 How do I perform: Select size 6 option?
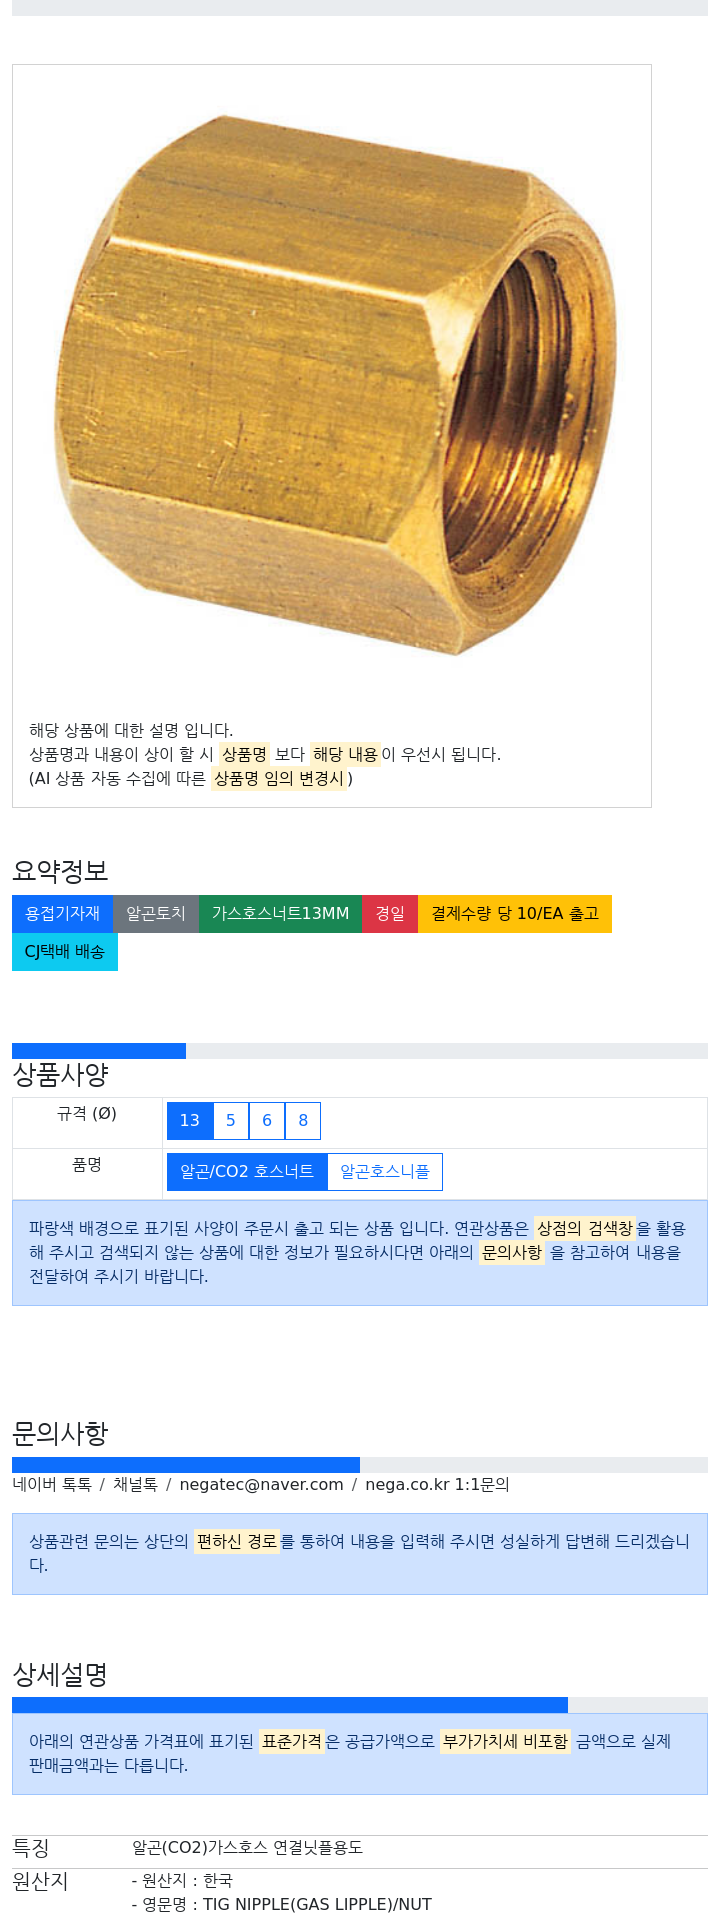click(267, 1120)
